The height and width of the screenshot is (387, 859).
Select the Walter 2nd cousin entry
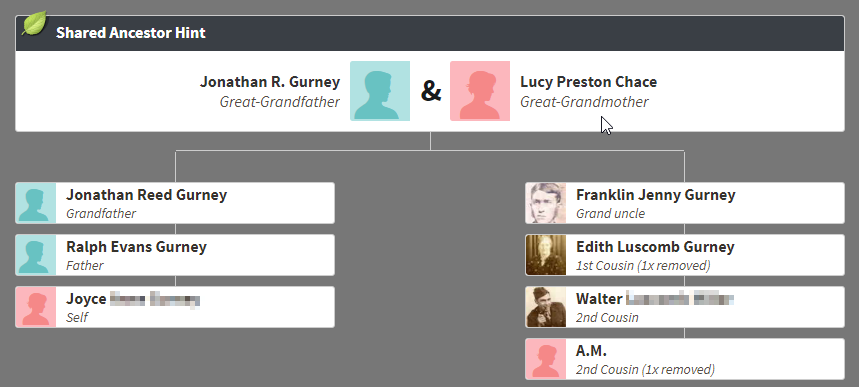[x=685, y=307]
